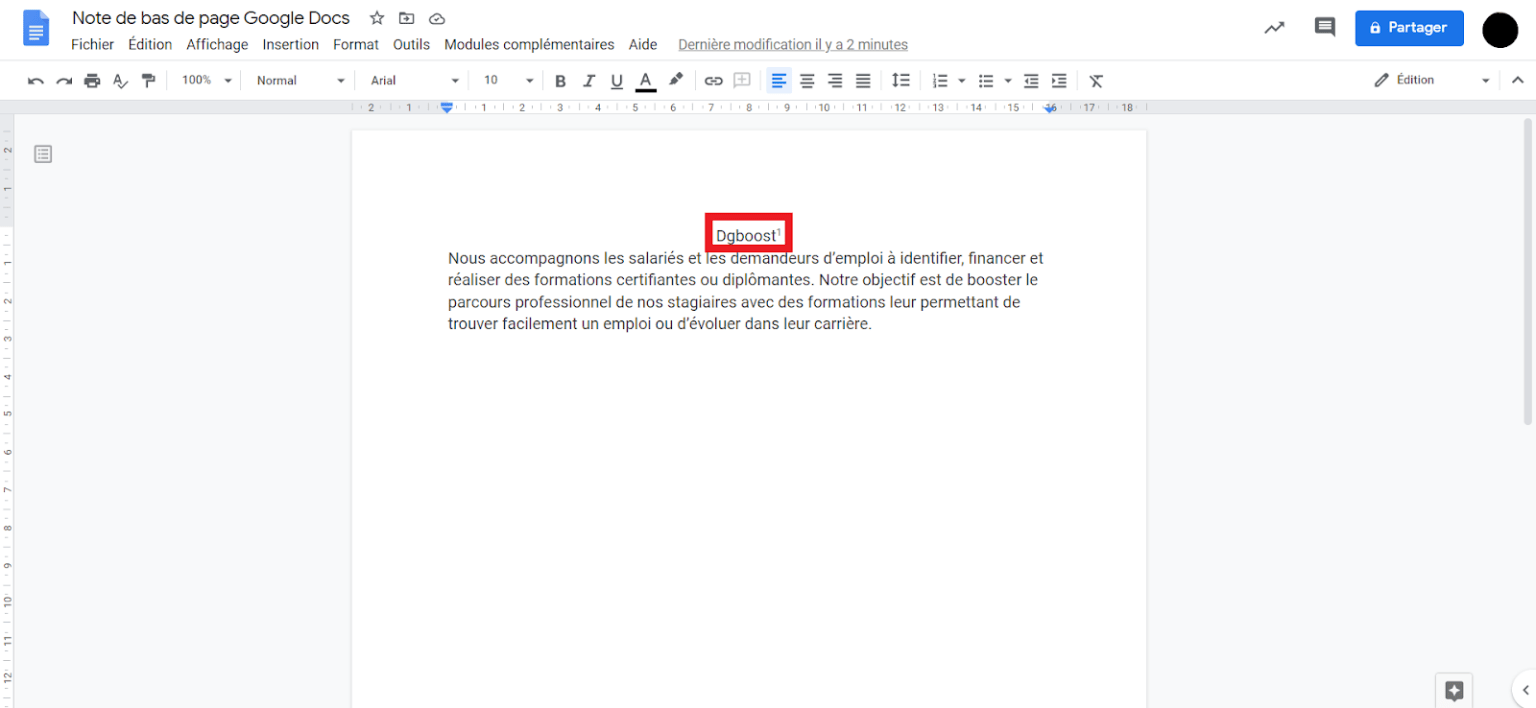Increase the indent
The height and width of the screenshot is (708, 1536).
[x=1059, y=81]
